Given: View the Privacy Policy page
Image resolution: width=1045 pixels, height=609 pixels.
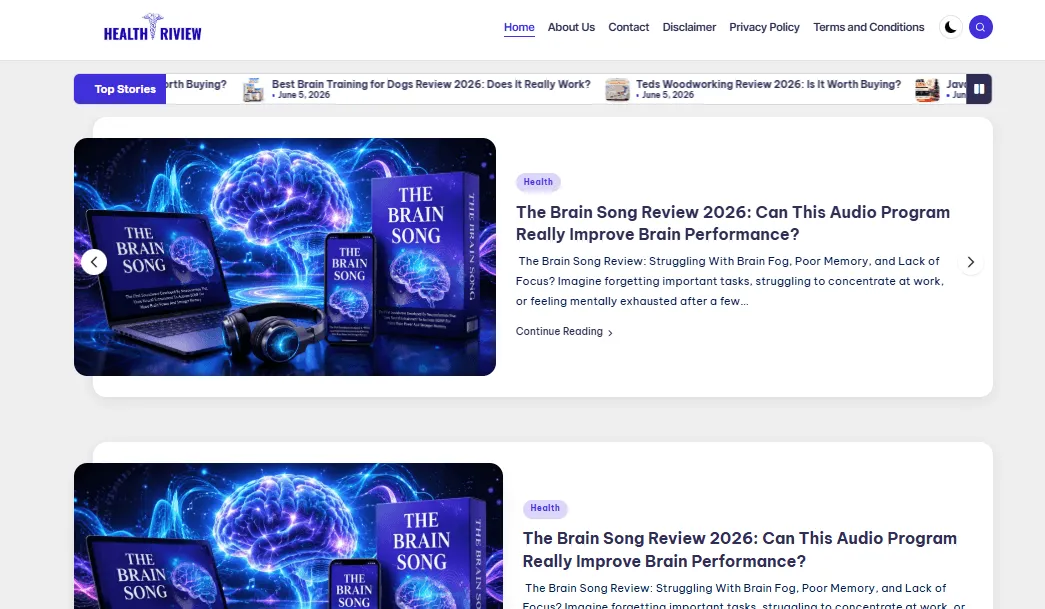Looking at the screenshot, I should 764,27.
